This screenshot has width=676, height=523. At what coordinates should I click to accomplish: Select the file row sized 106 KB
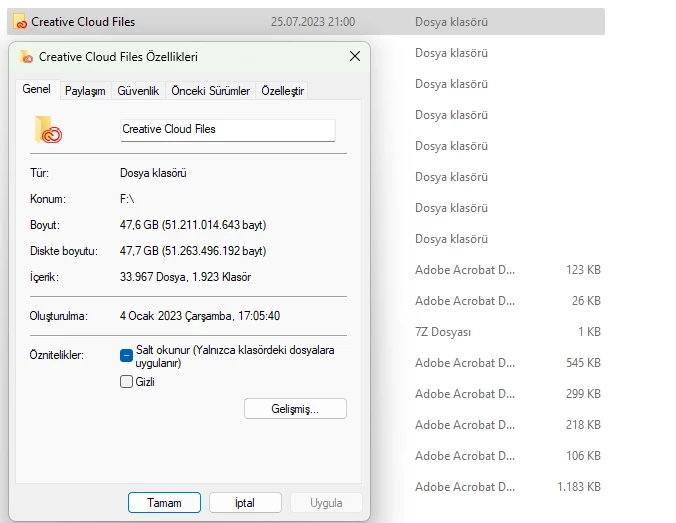(x=508, y=456)
